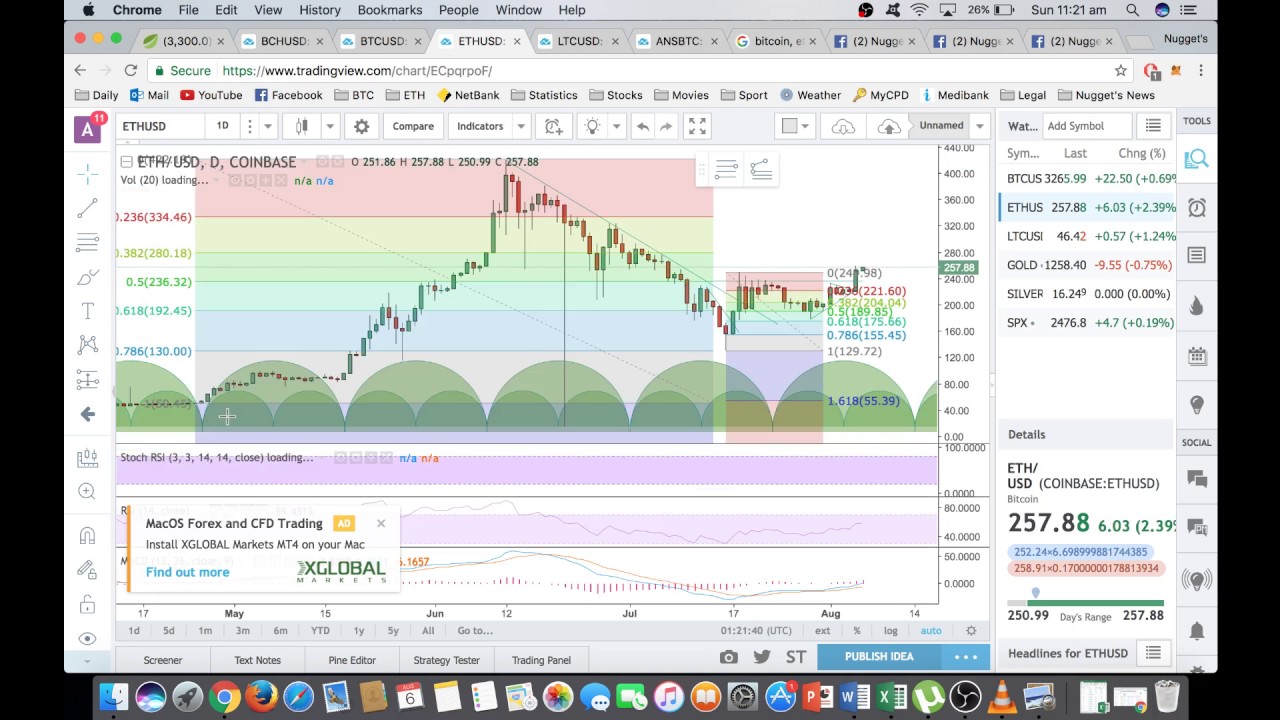Viewport: 1280px width, 720px height.
Task: Click the ideas lightbulb icon in toolbar
Action: tap(593, 126)
